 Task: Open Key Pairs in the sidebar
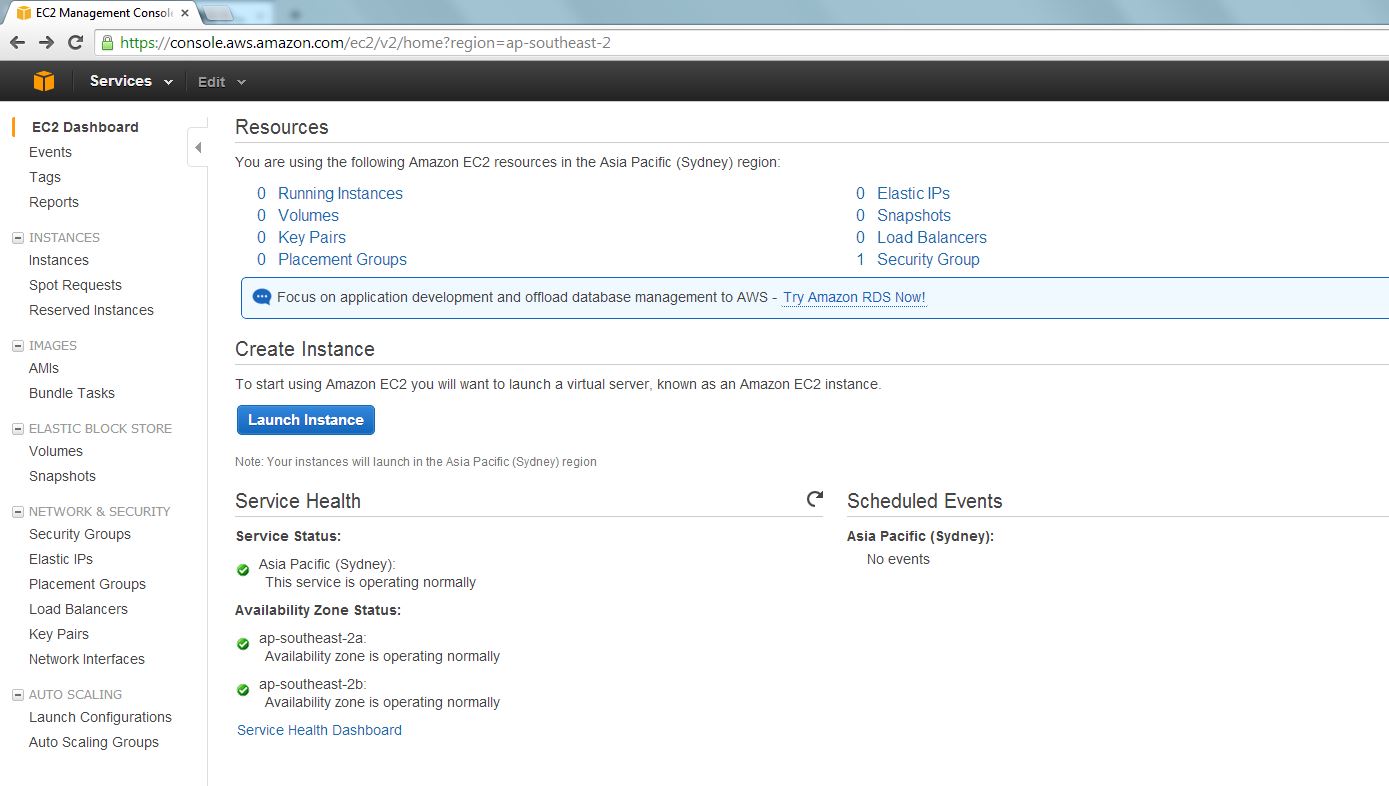[59, 634]
